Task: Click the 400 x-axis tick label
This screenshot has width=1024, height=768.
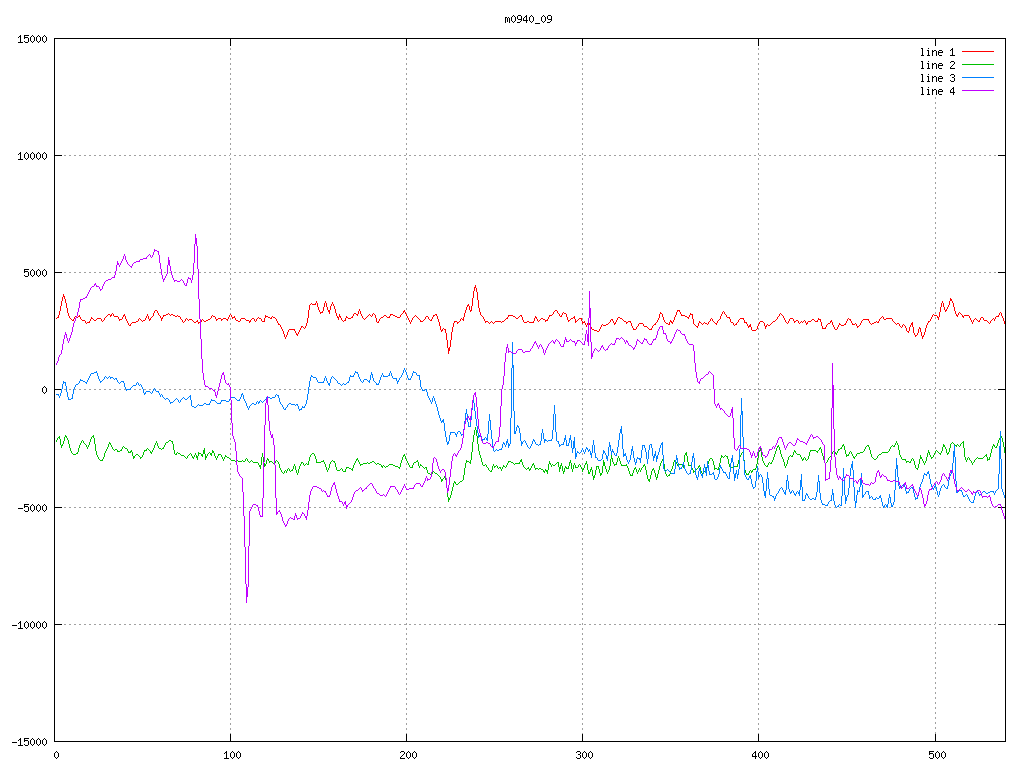Action: (759, 755)
